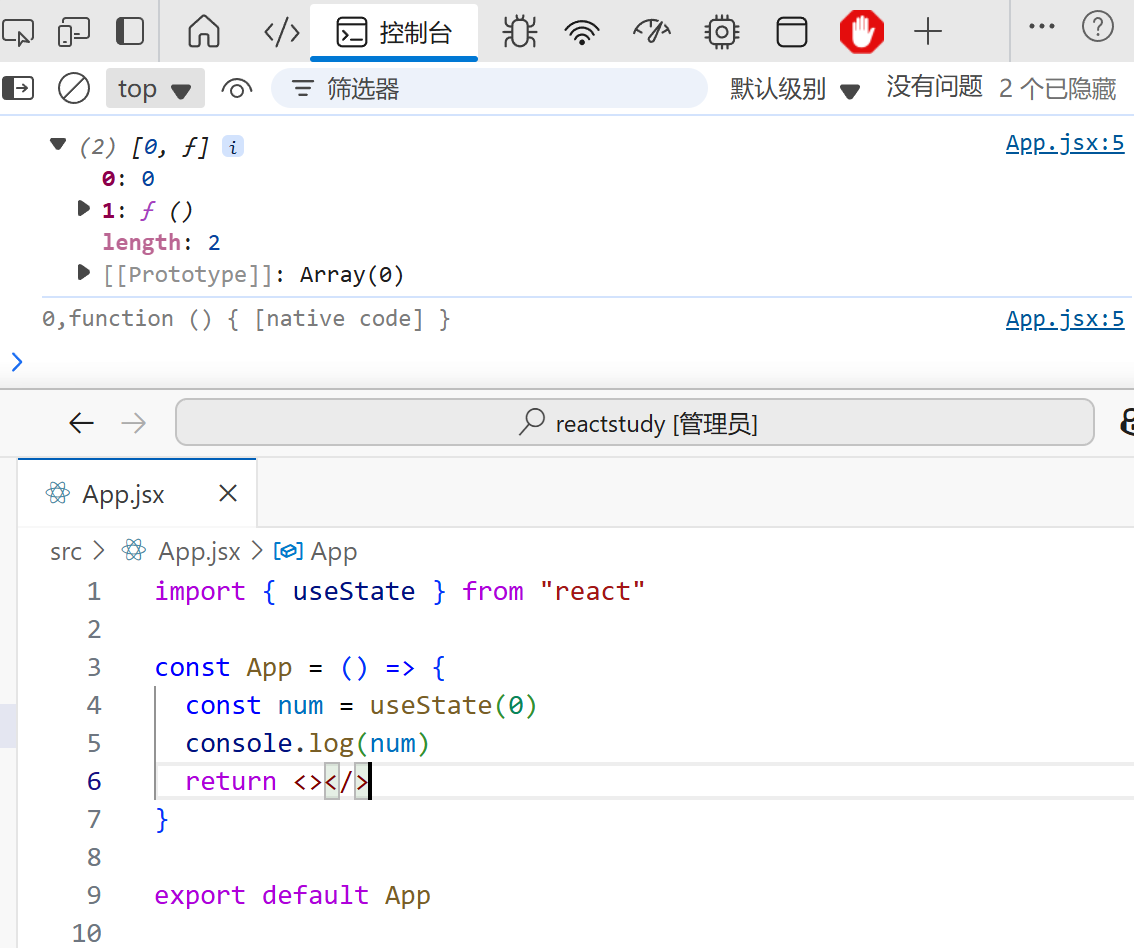Go back with VS Code left arrow
Image resolution: width=1134 pixels, height=948 pixels.
click(x=82, y=422)
